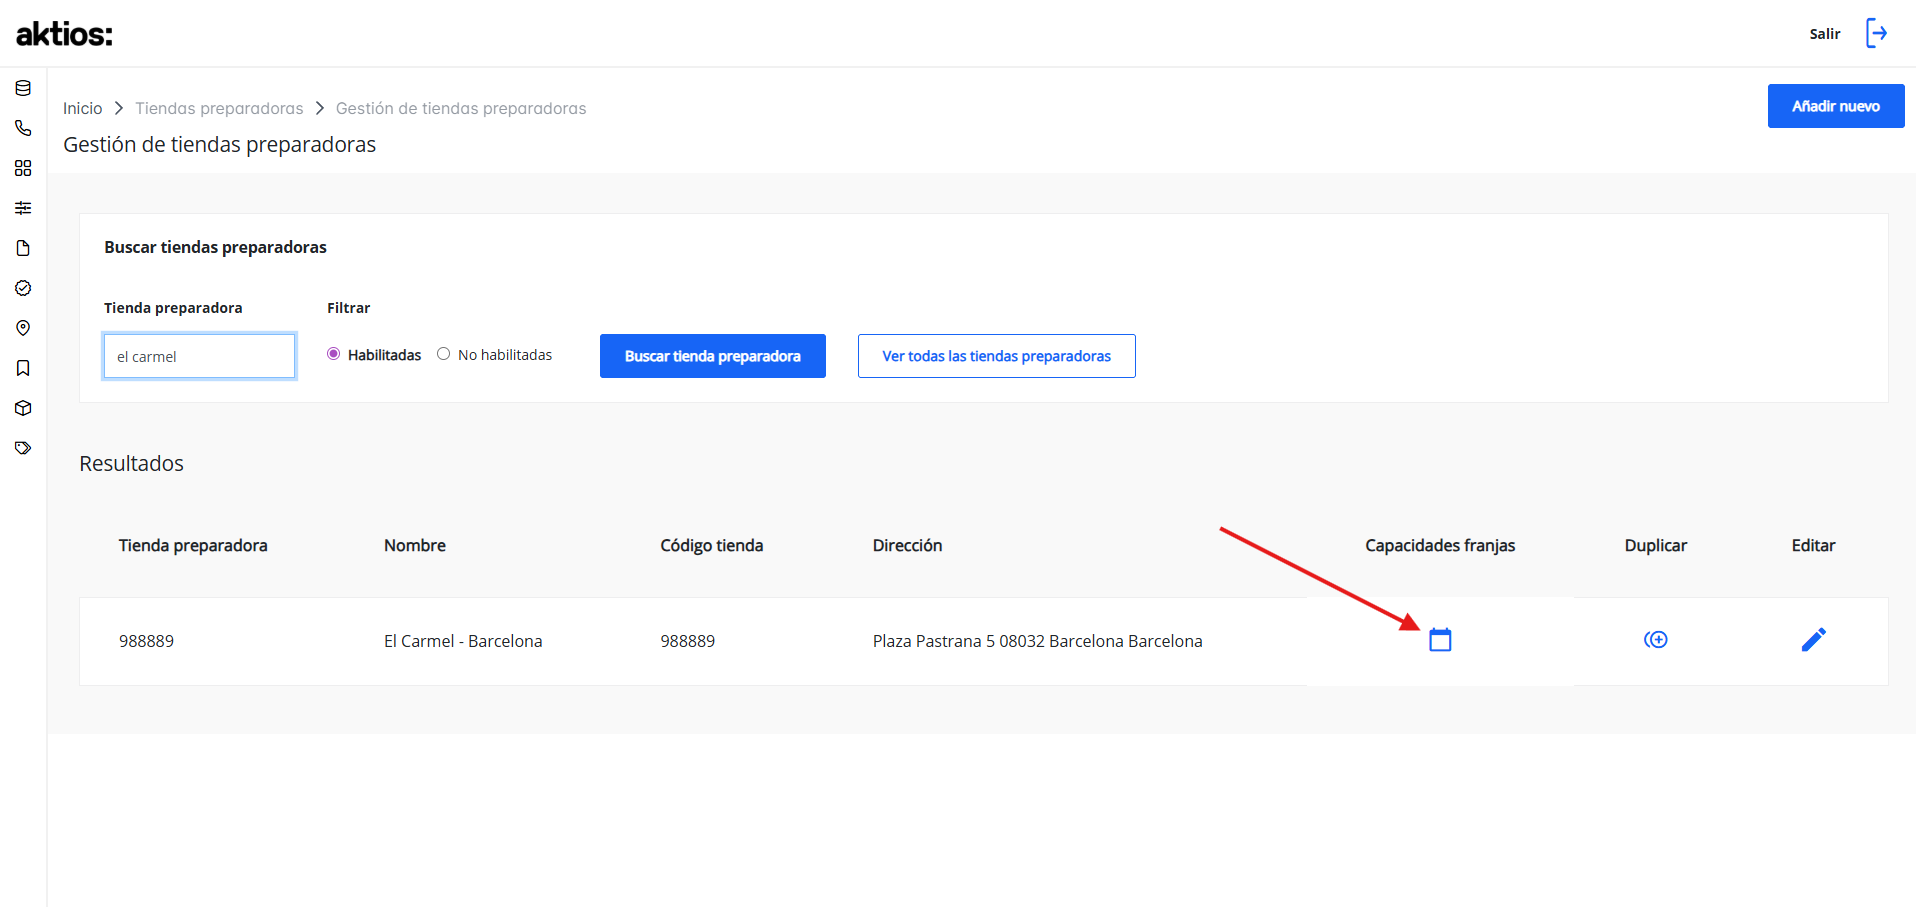Open Tiendas preparadoras breadcrumb link
This screenshot has height=907, width=1916.
tap(219, 108)
